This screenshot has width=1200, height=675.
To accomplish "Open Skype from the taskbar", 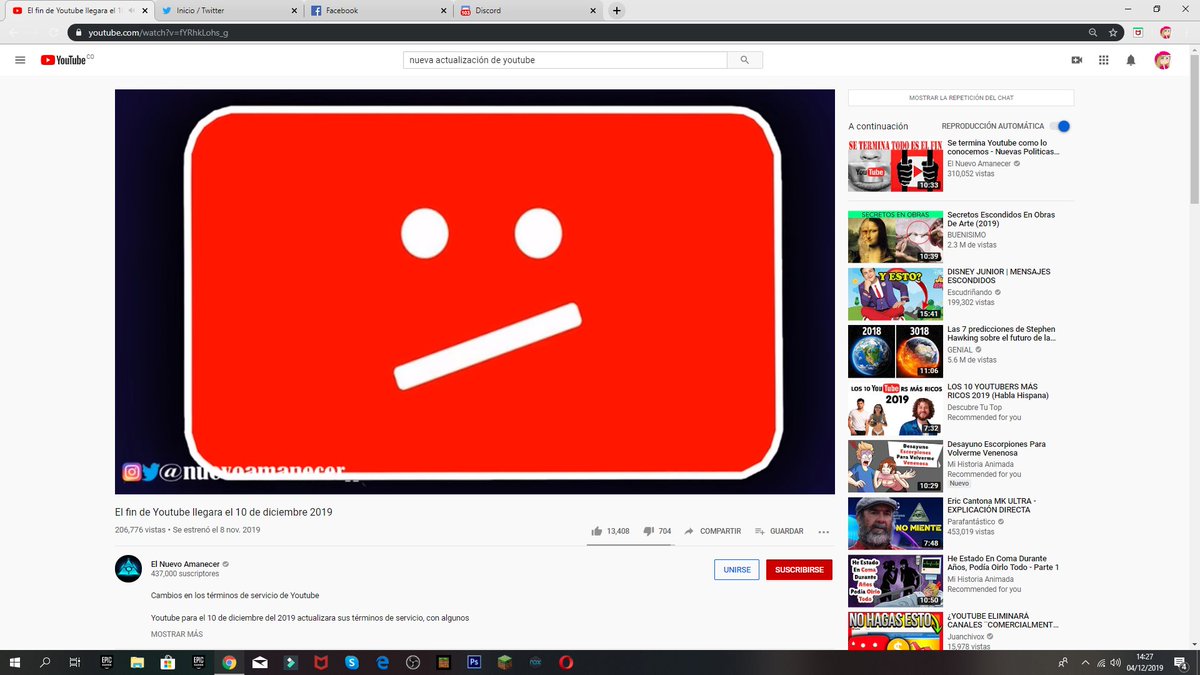I will point(351,662).
